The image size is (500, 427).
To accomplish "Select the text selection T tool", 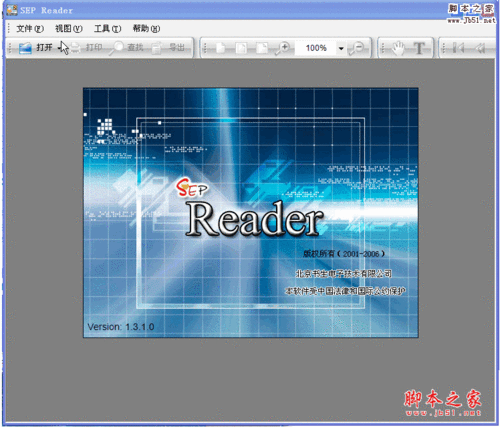I will [x=419, y=48].
